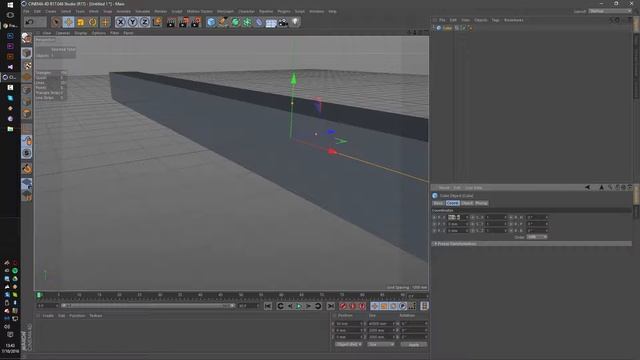Play animation forwards
This screenshot has width=640, height=360.
coord(299,306)
